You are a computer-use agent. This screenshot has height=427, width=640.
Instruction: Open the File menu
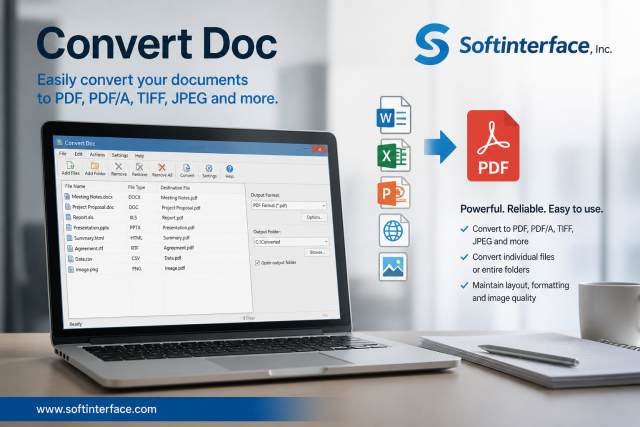[x=62, y=153]
